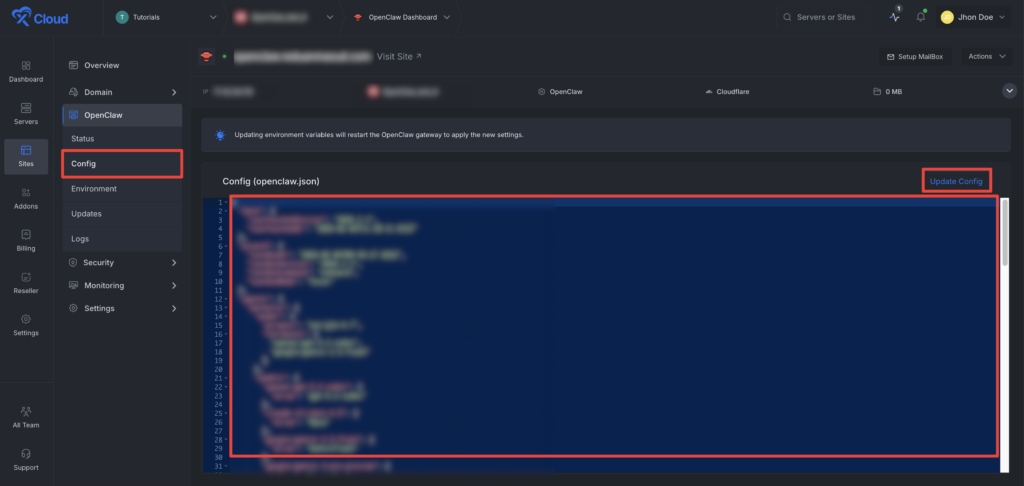Open notifications bell icon

[x=920, y=17]
